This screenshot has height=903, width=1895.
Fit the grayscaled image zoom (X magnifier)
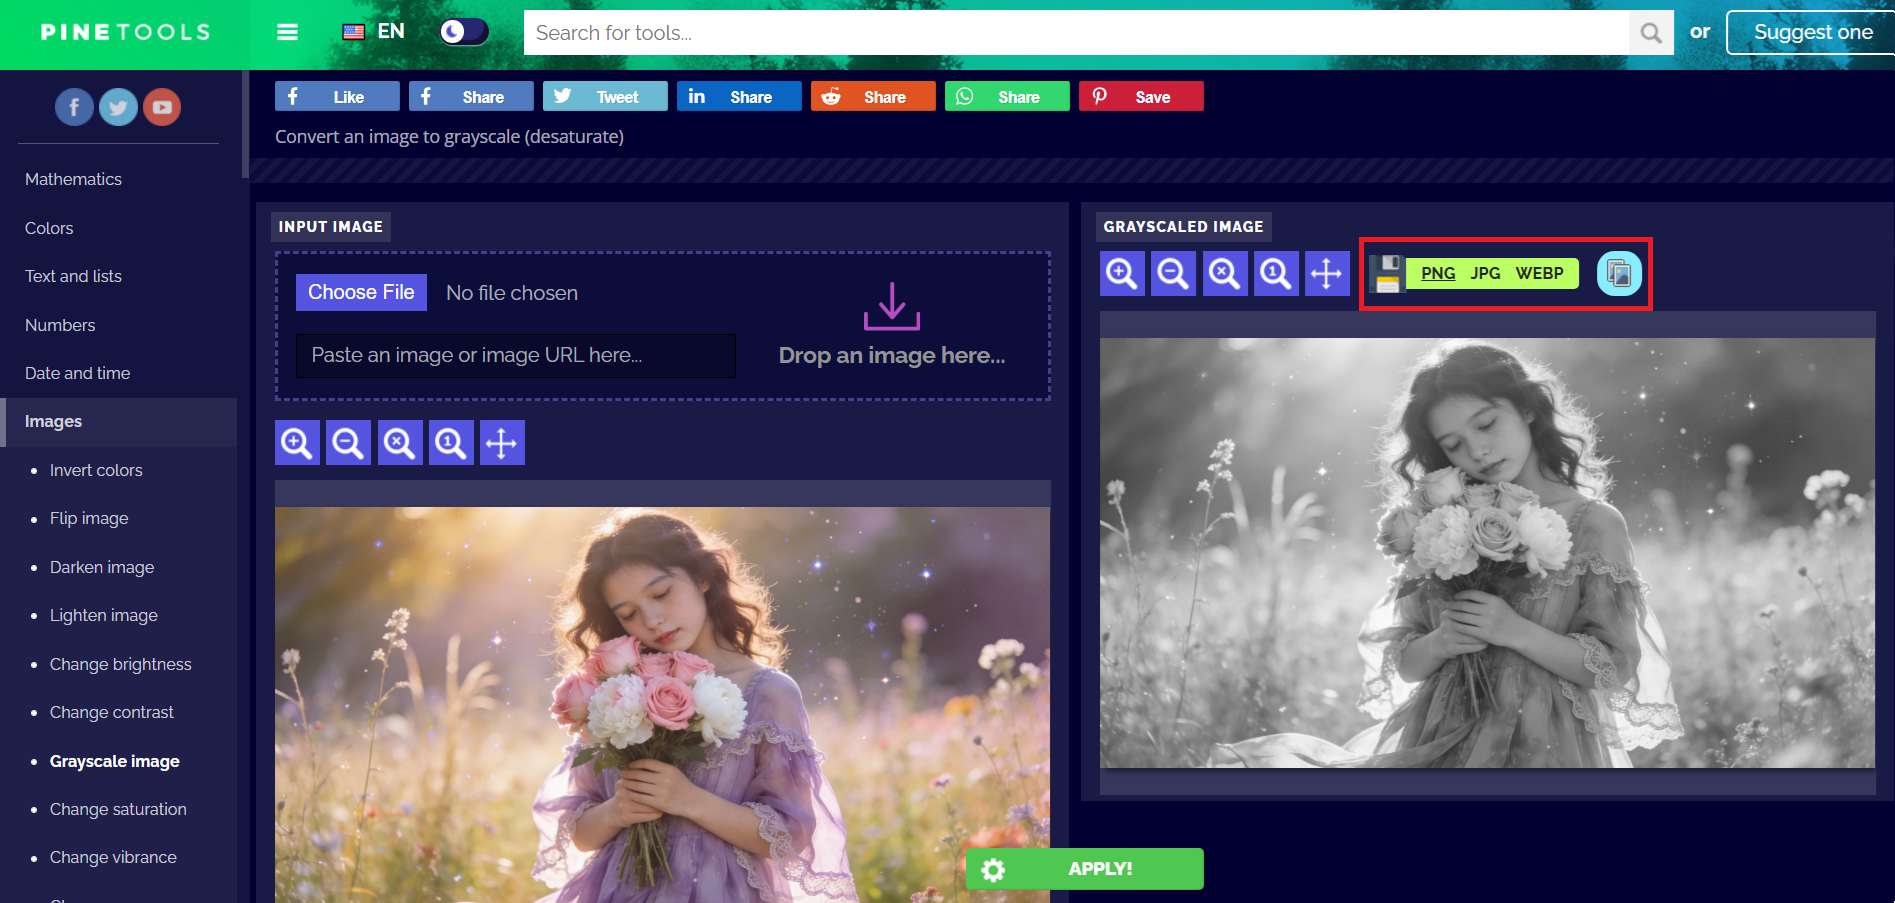click(1225, 273)
